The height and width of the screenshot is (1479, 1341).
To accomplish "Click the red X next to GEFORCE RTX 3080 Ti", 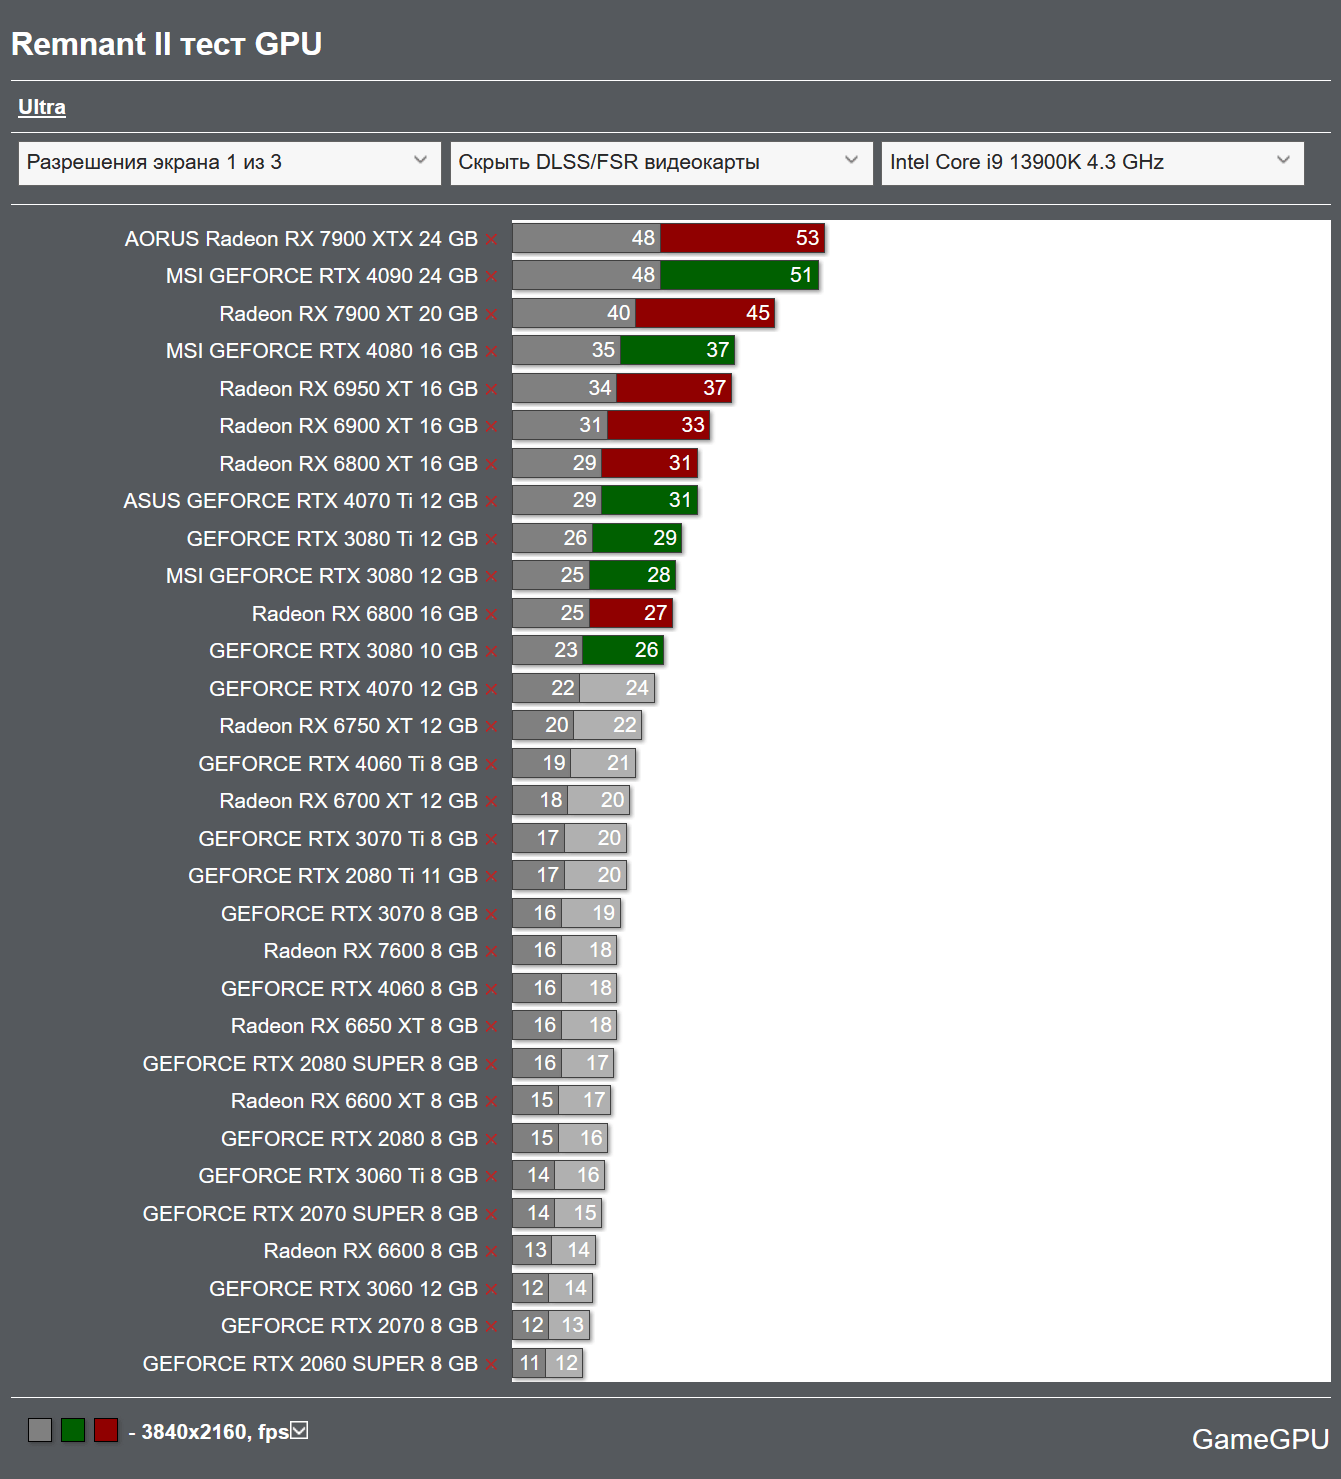I will tap(491, 540).
